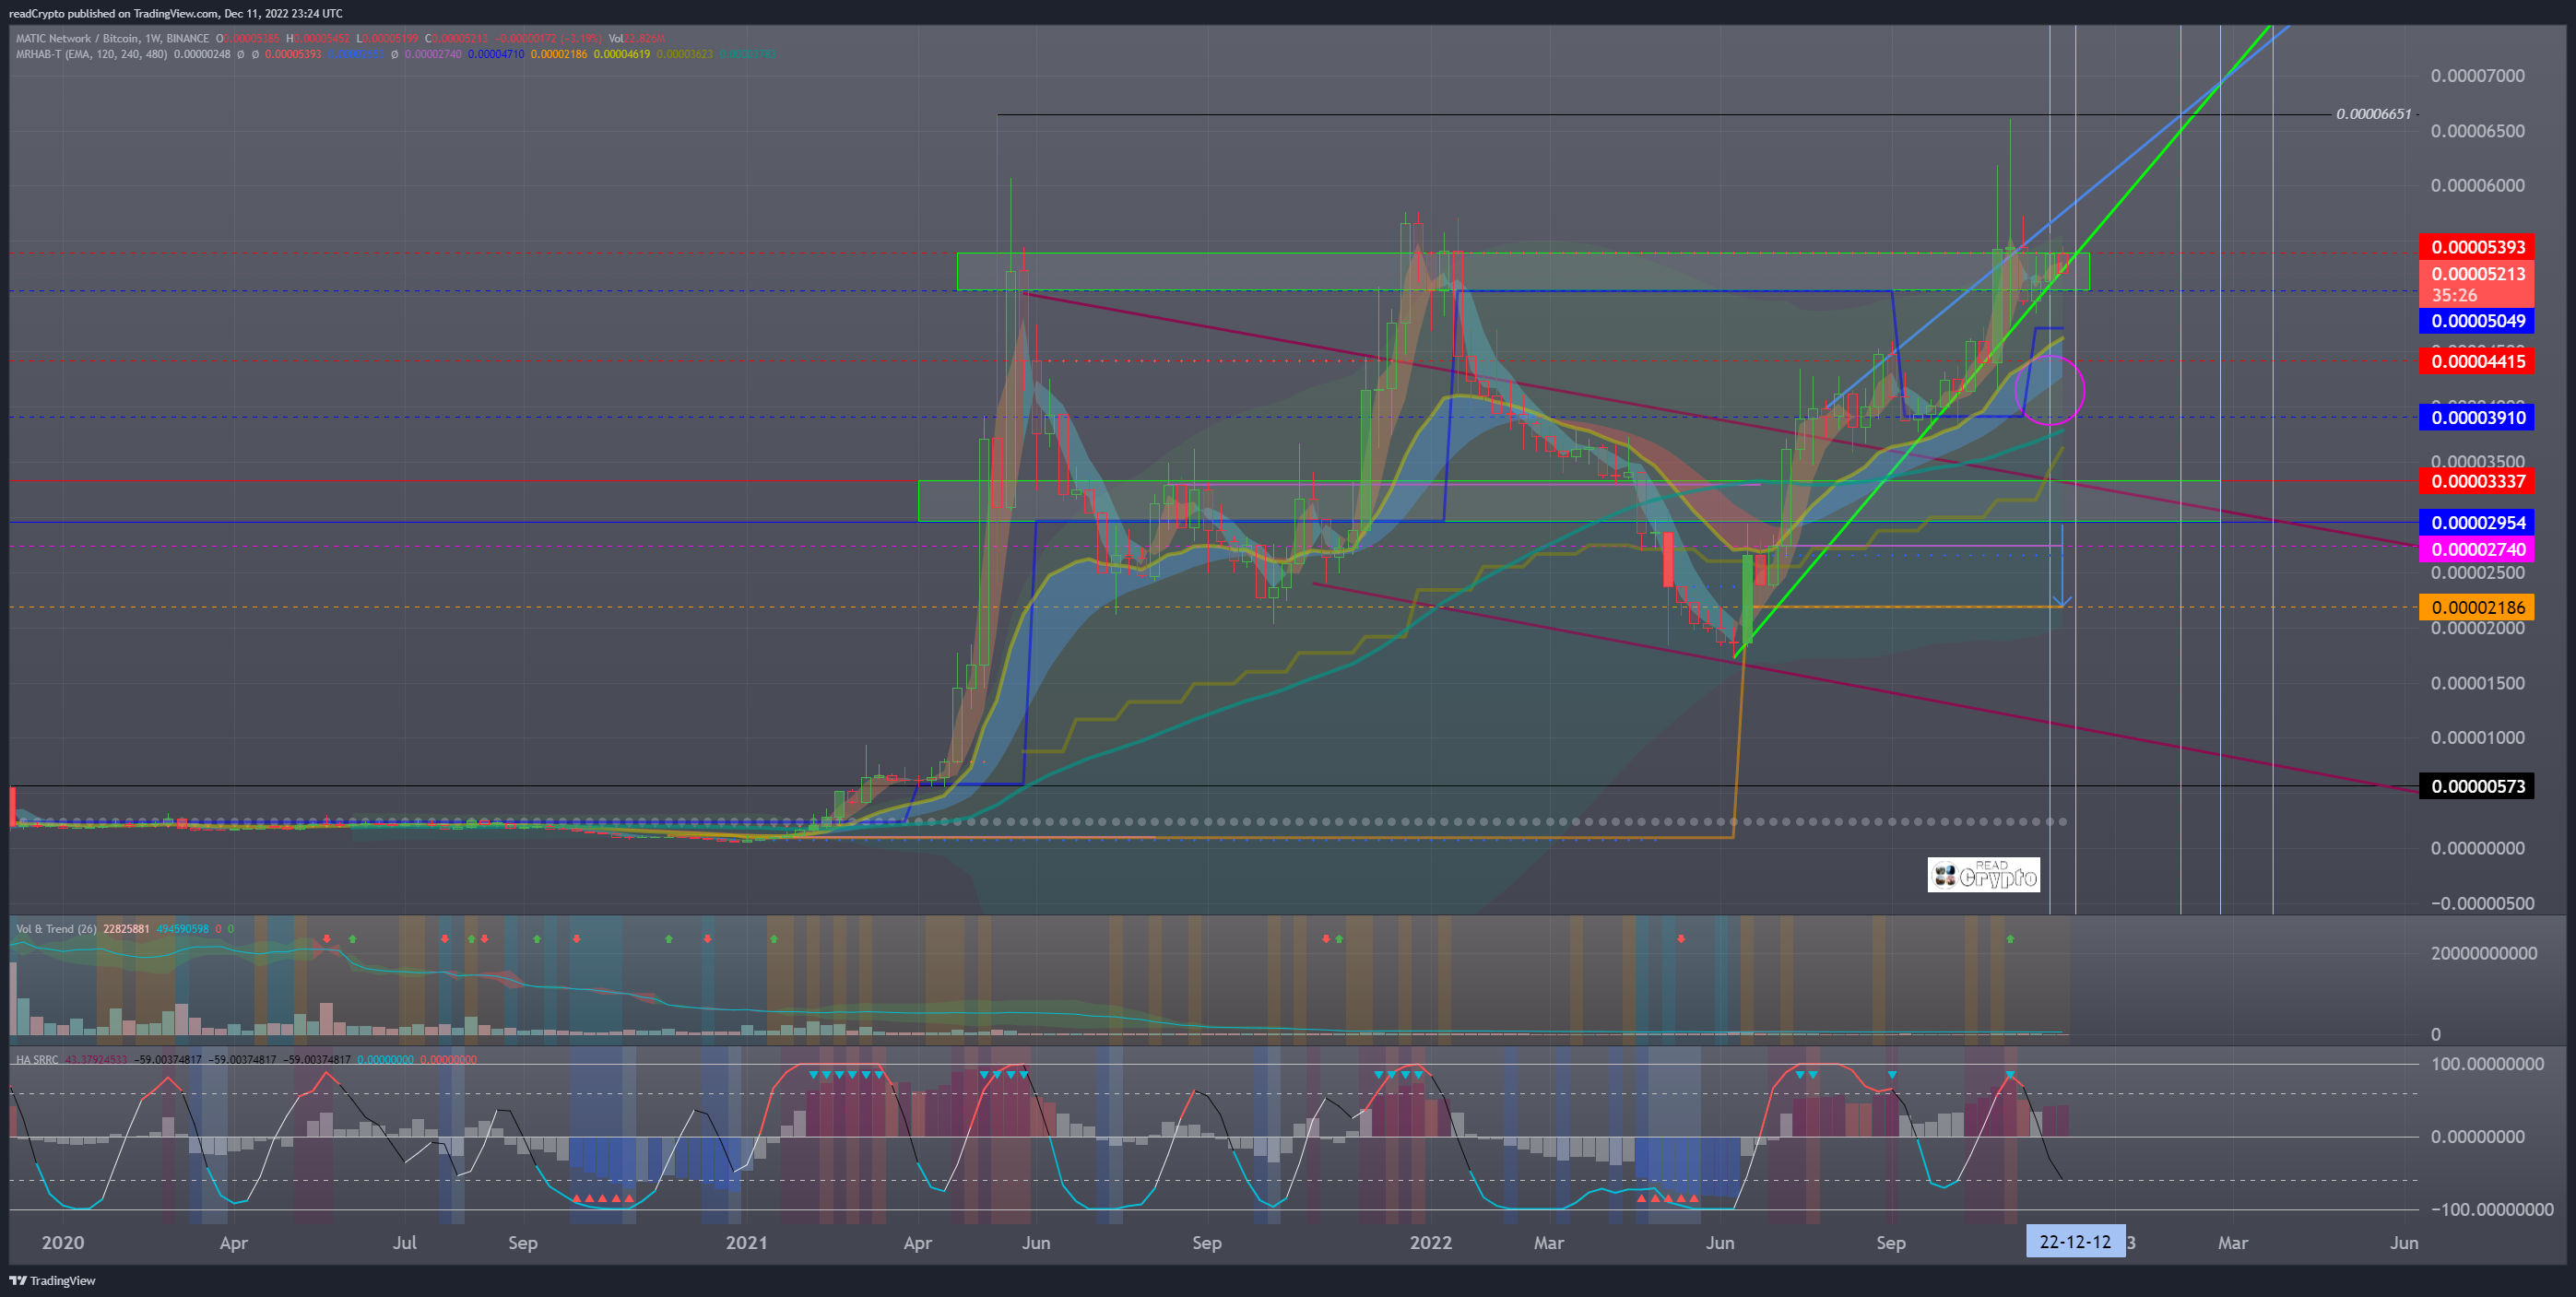
Task: Click the current price tag with 35:26 countdown
Action: 2477,284
